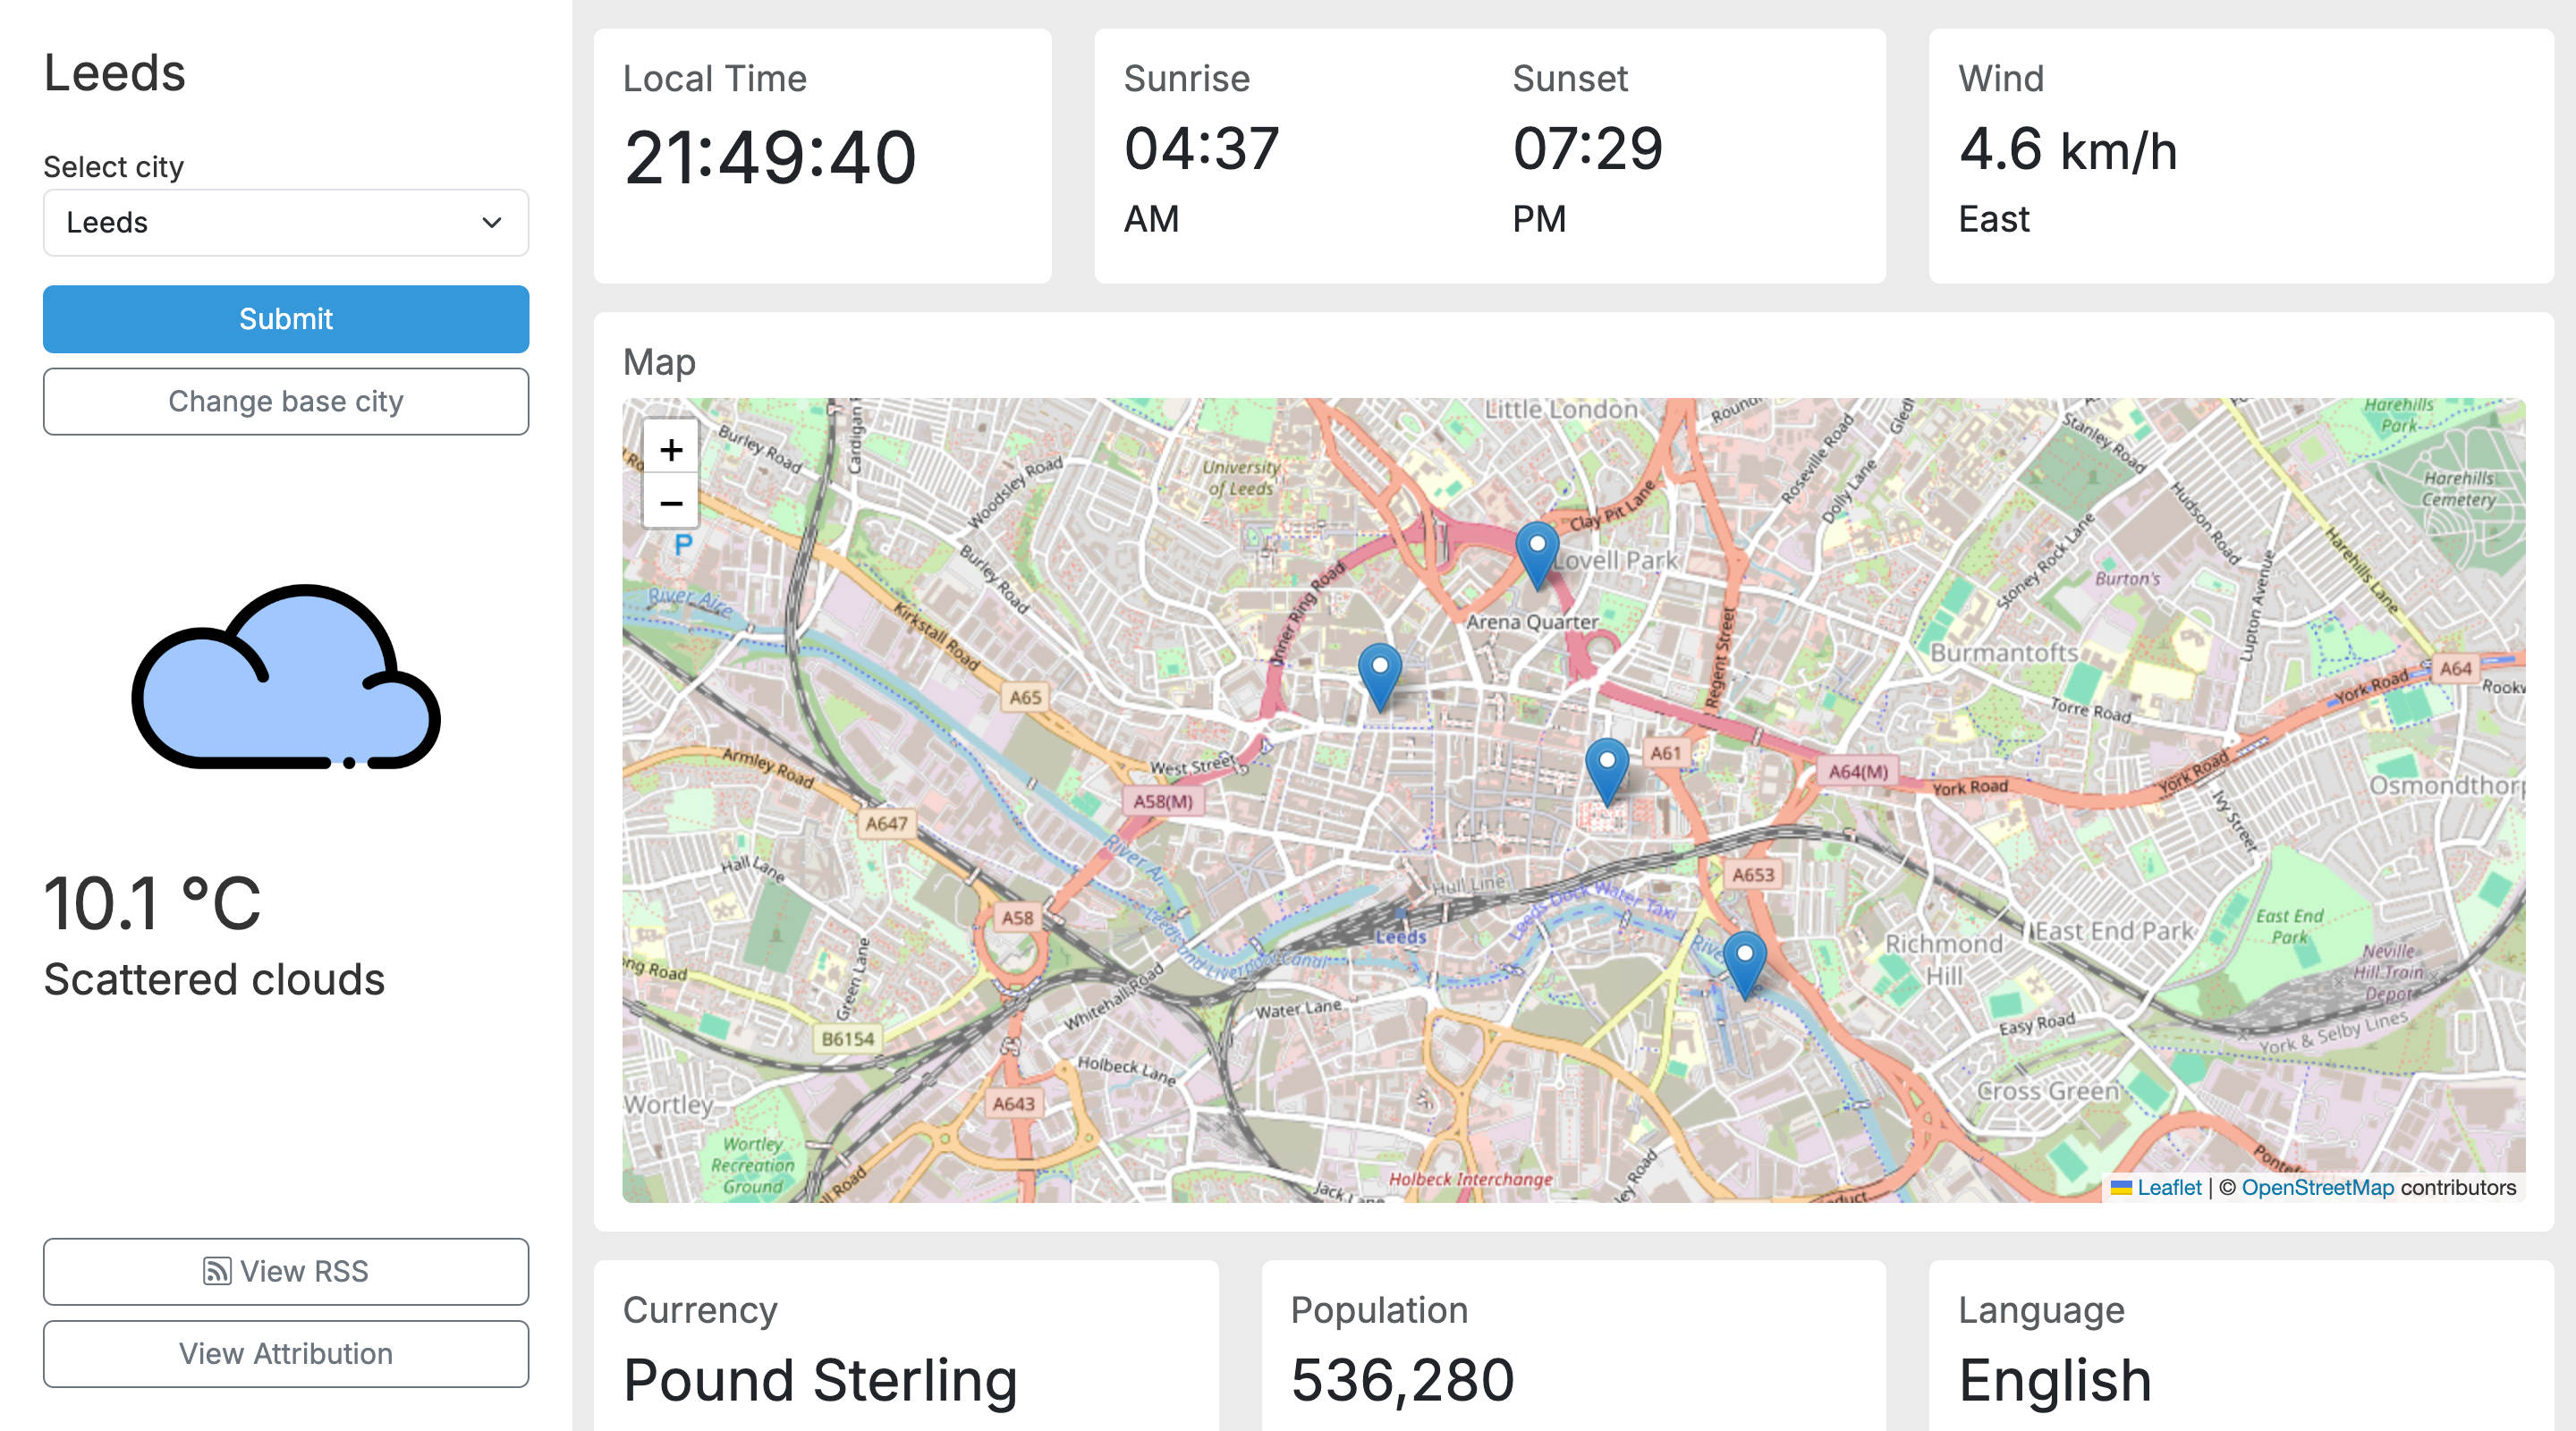Image resolution: width=2576 pixels, height=1431 pixels.
Task: Follow the Leaflet link on the map
Action: [x=2168, y=1188]
